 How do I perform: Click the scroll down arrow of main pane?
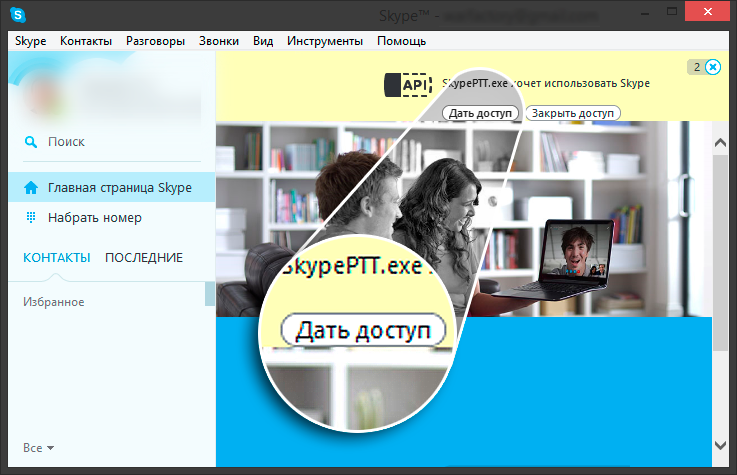coord(720,444)
